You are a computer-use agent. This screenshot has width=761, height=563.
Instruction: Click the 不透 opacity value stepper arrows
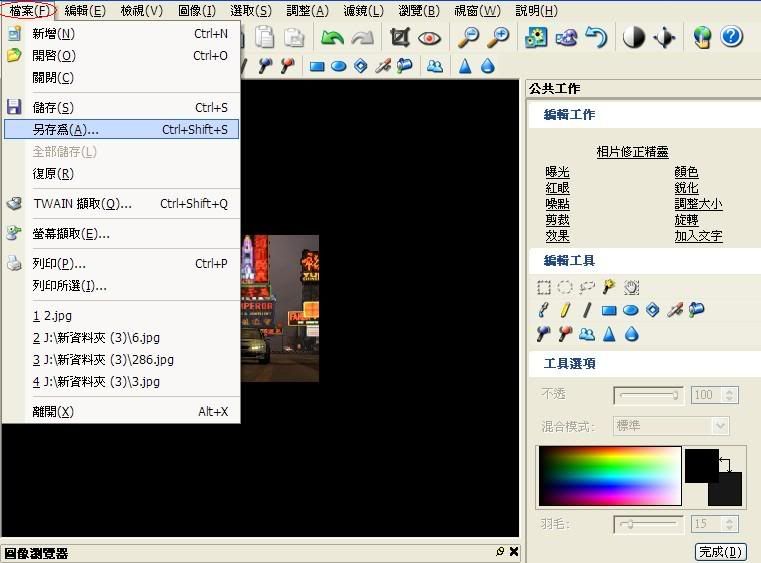click(x=730, y=395)
